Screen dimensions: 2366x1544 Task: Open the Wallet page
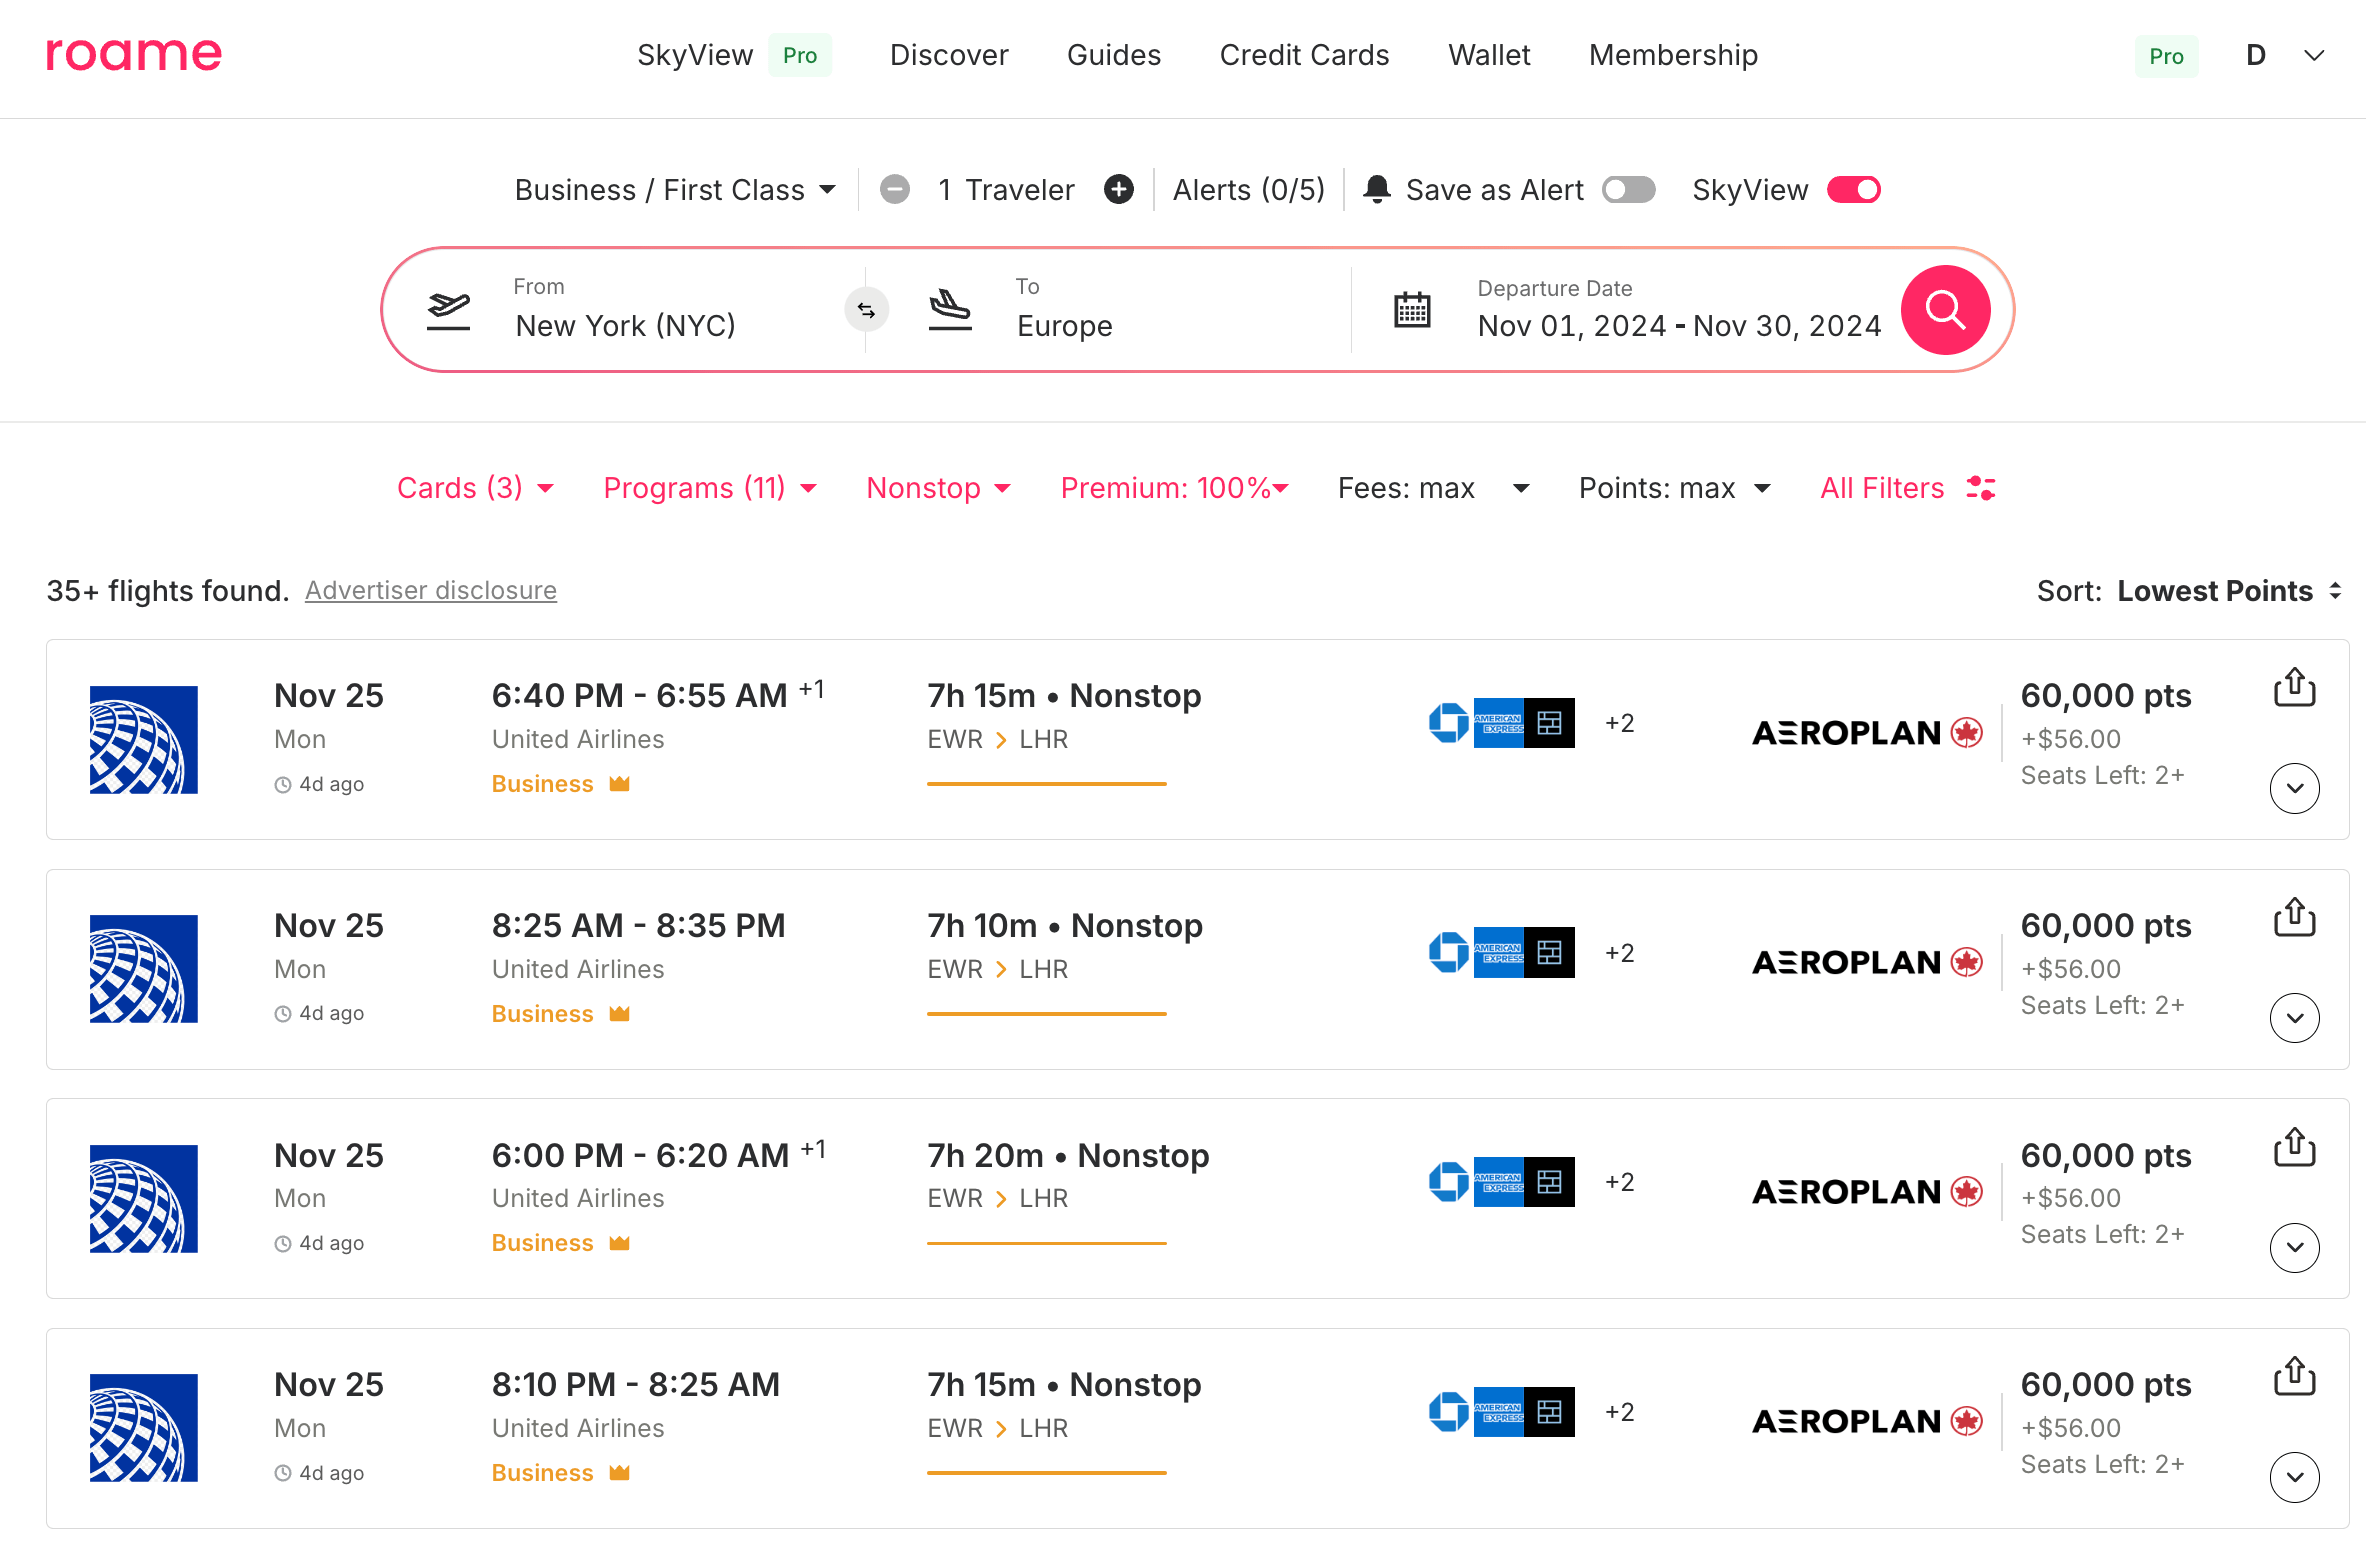[1489, 55]
